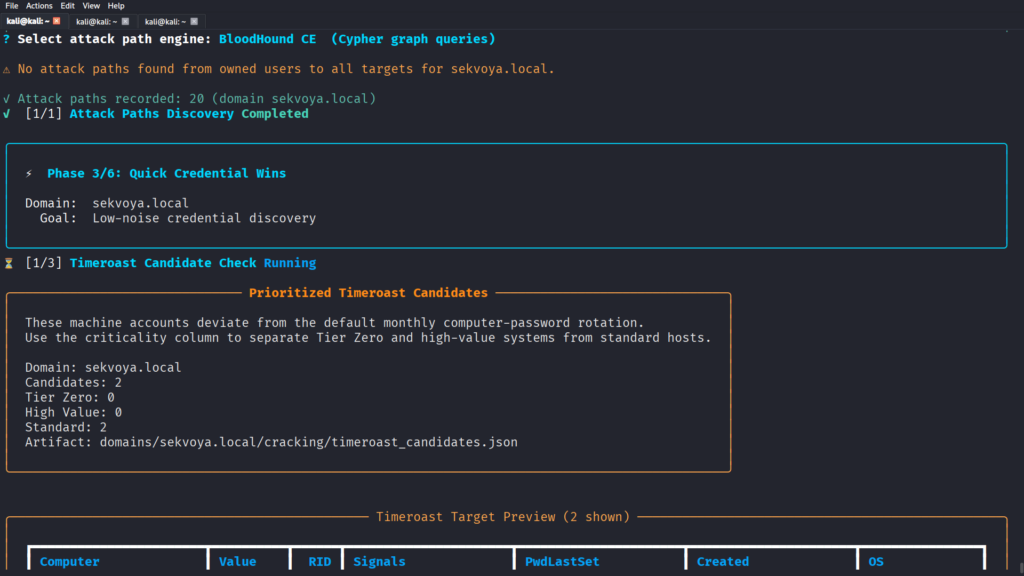1024x576 pixels.
Task: Open the Actions menu
Action: point(39,6)
